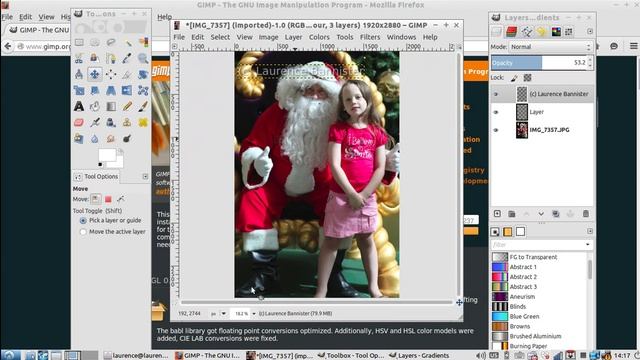Select the Crop tool
Viewport: 640px width, 360px height.
tap(127, 74)
